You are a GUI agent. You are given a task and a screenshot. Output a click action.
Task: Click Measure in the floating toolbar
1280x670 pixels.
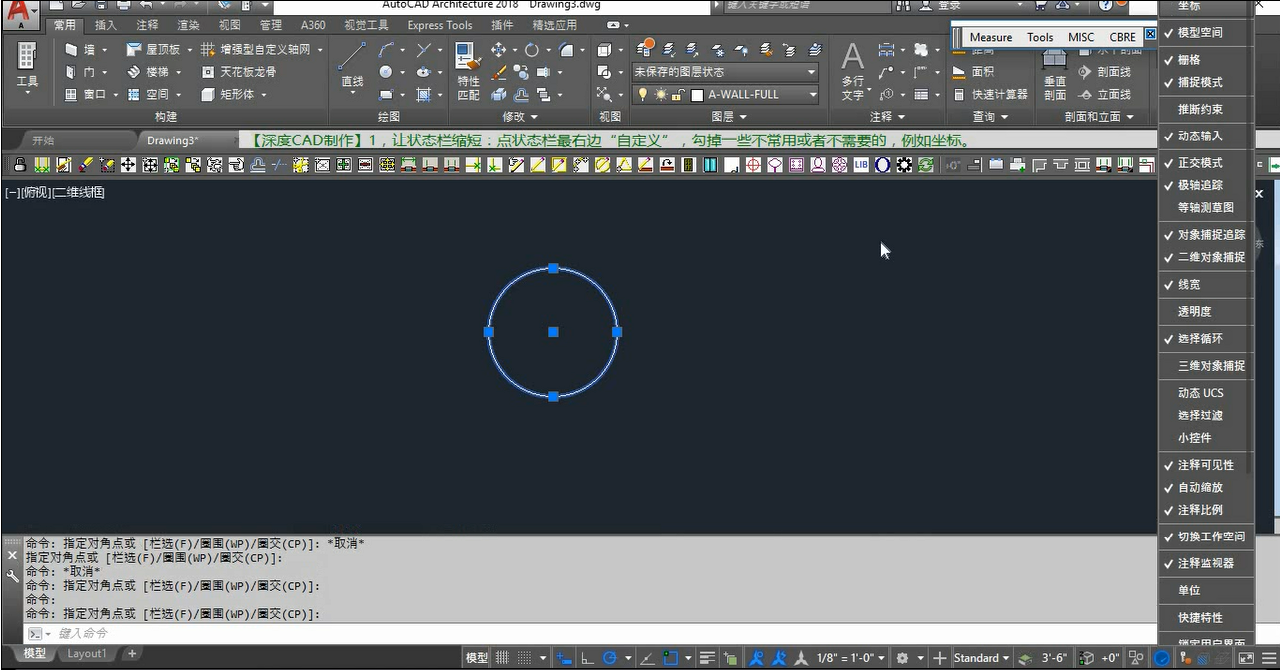click(991, 37)
